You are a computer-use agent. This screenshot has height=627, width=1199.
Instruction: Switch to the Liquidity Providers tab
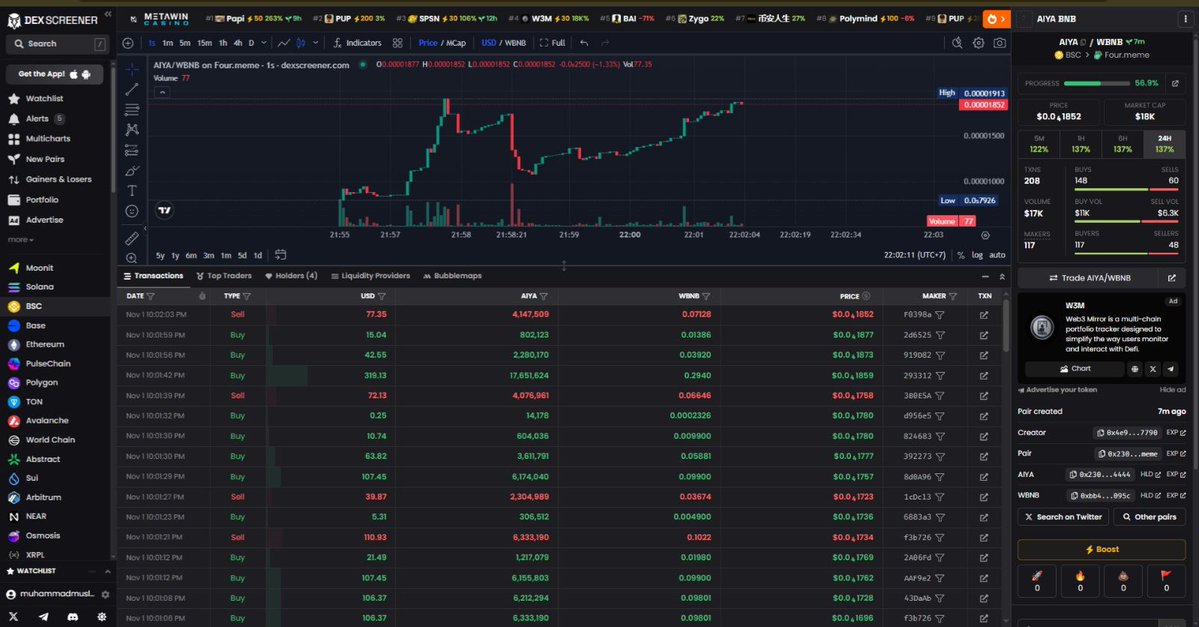(370, 276)
